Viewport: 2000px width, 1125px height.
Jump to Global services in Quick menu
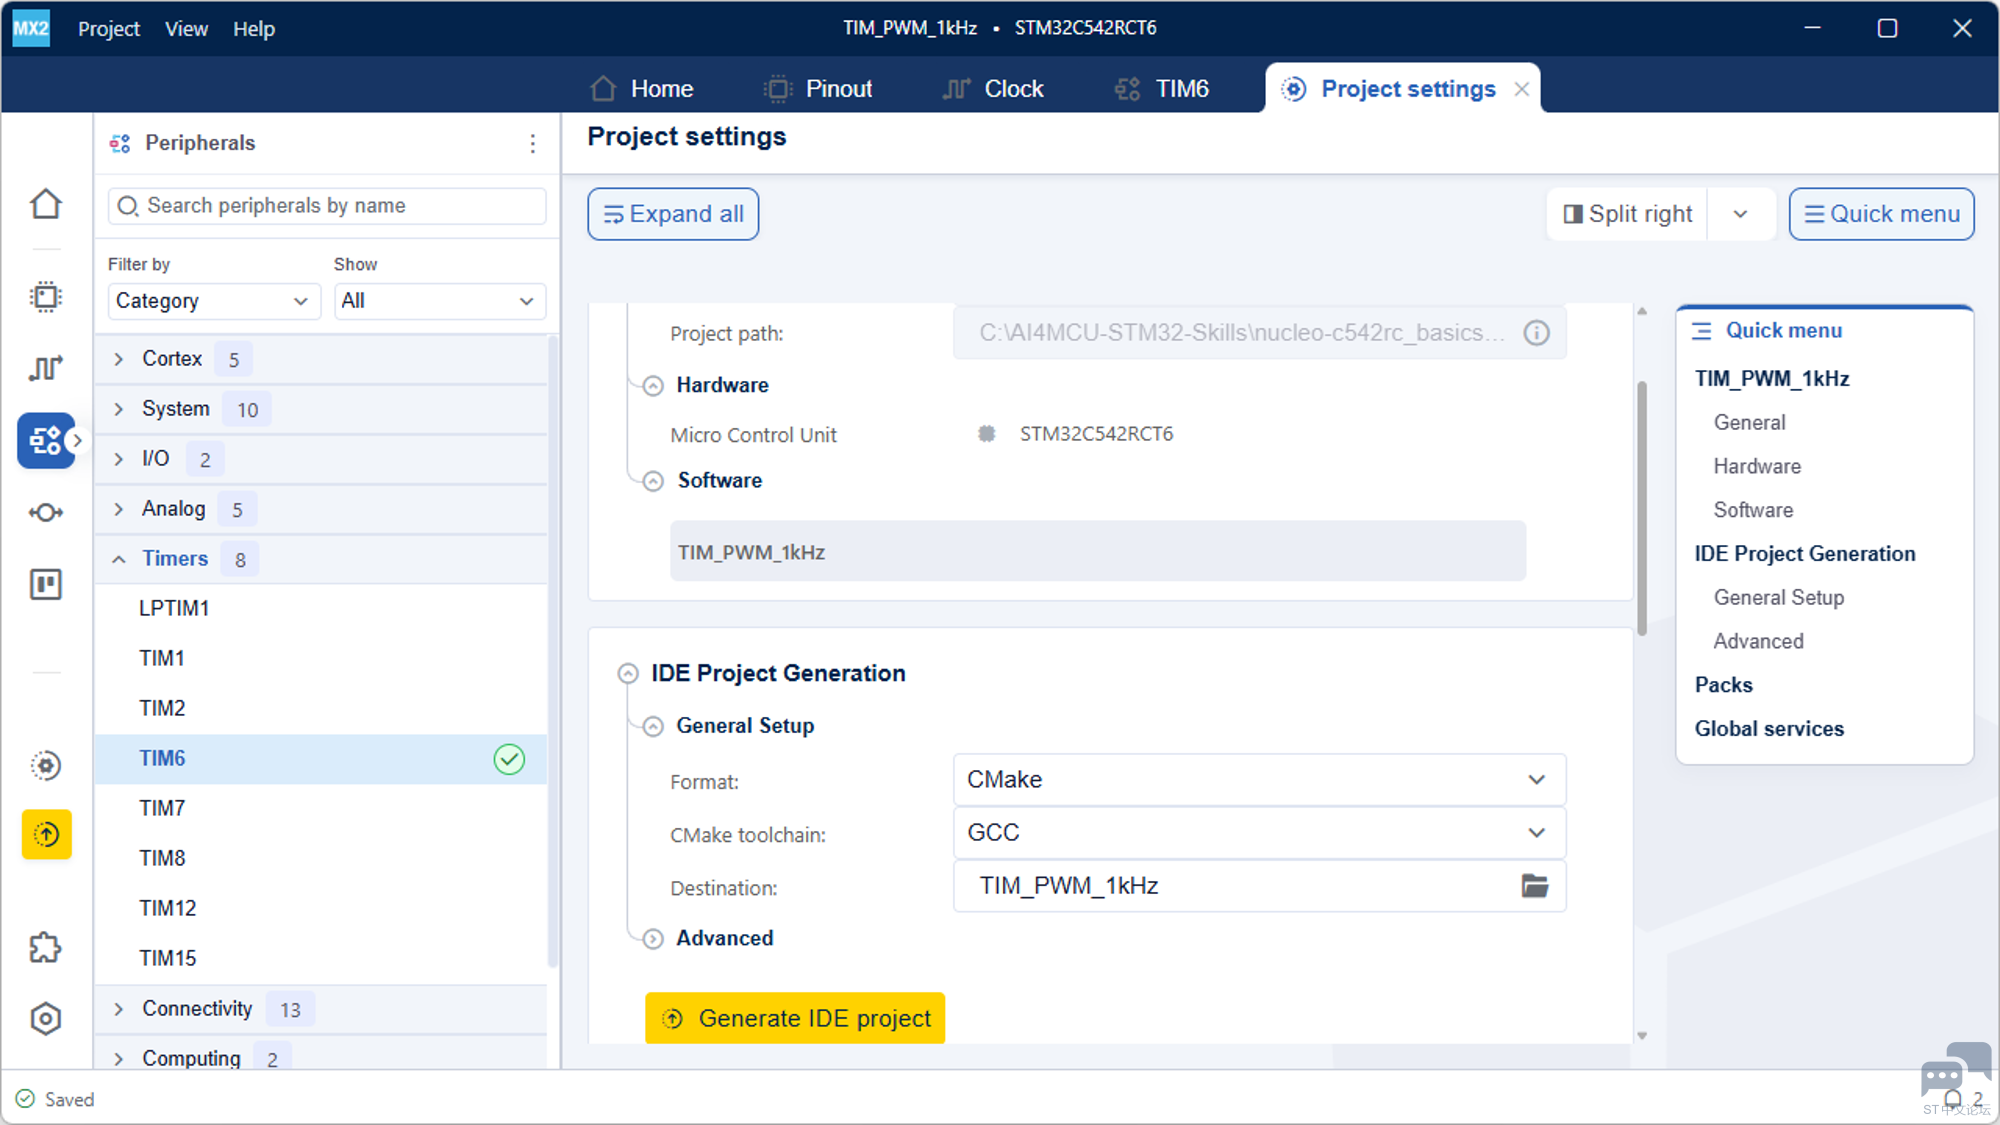click(1768, 729)
